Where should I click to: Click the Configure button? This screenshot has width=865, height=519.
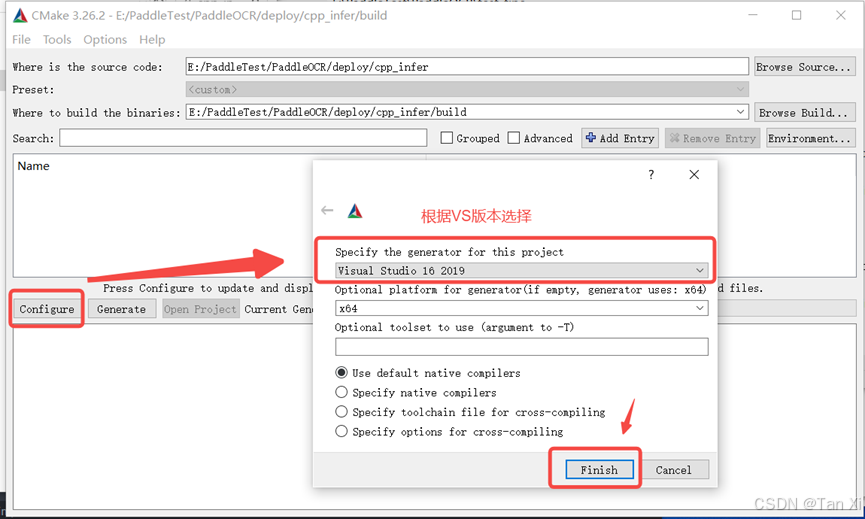pyautogui.click(x=47, y=309)
